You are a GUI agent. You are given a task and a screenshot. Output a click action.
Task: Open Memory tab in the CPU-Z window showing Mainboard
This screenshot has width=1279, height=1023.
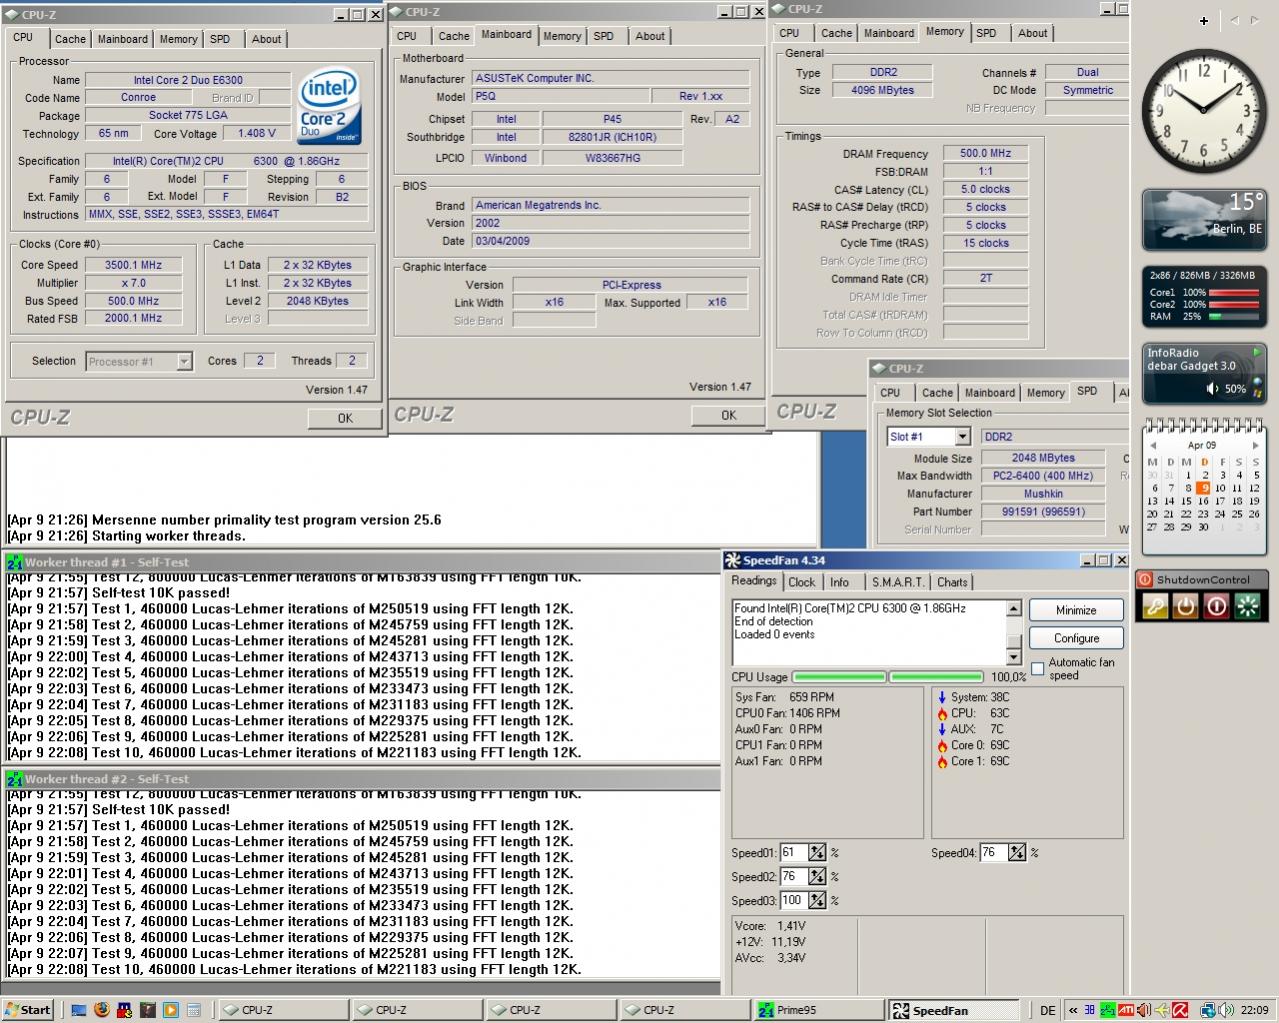click(x=562, y=36)
